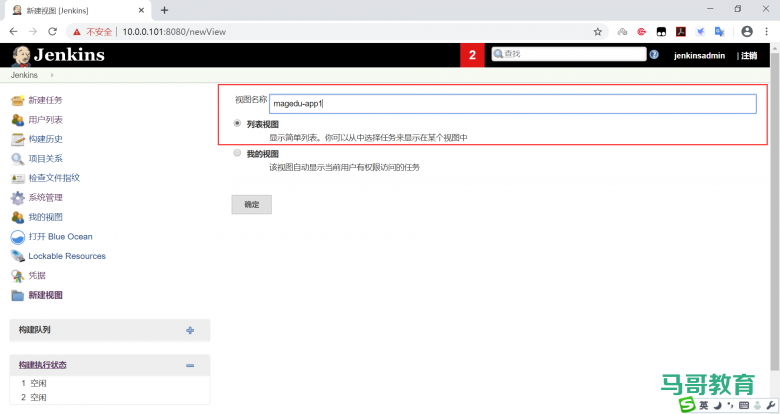Open the Lockable Resources link
This screenshot has height=414, width=780.
pyautogui.click(x=67, y=256)
